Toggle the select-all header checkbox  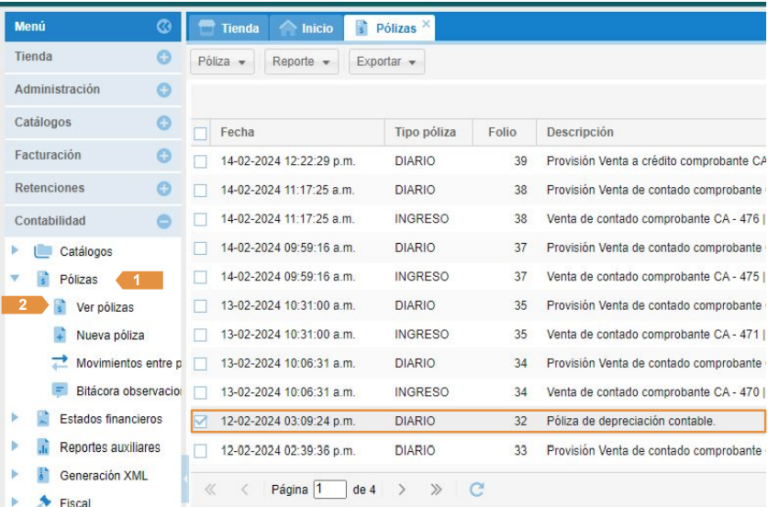coord(201,133)
